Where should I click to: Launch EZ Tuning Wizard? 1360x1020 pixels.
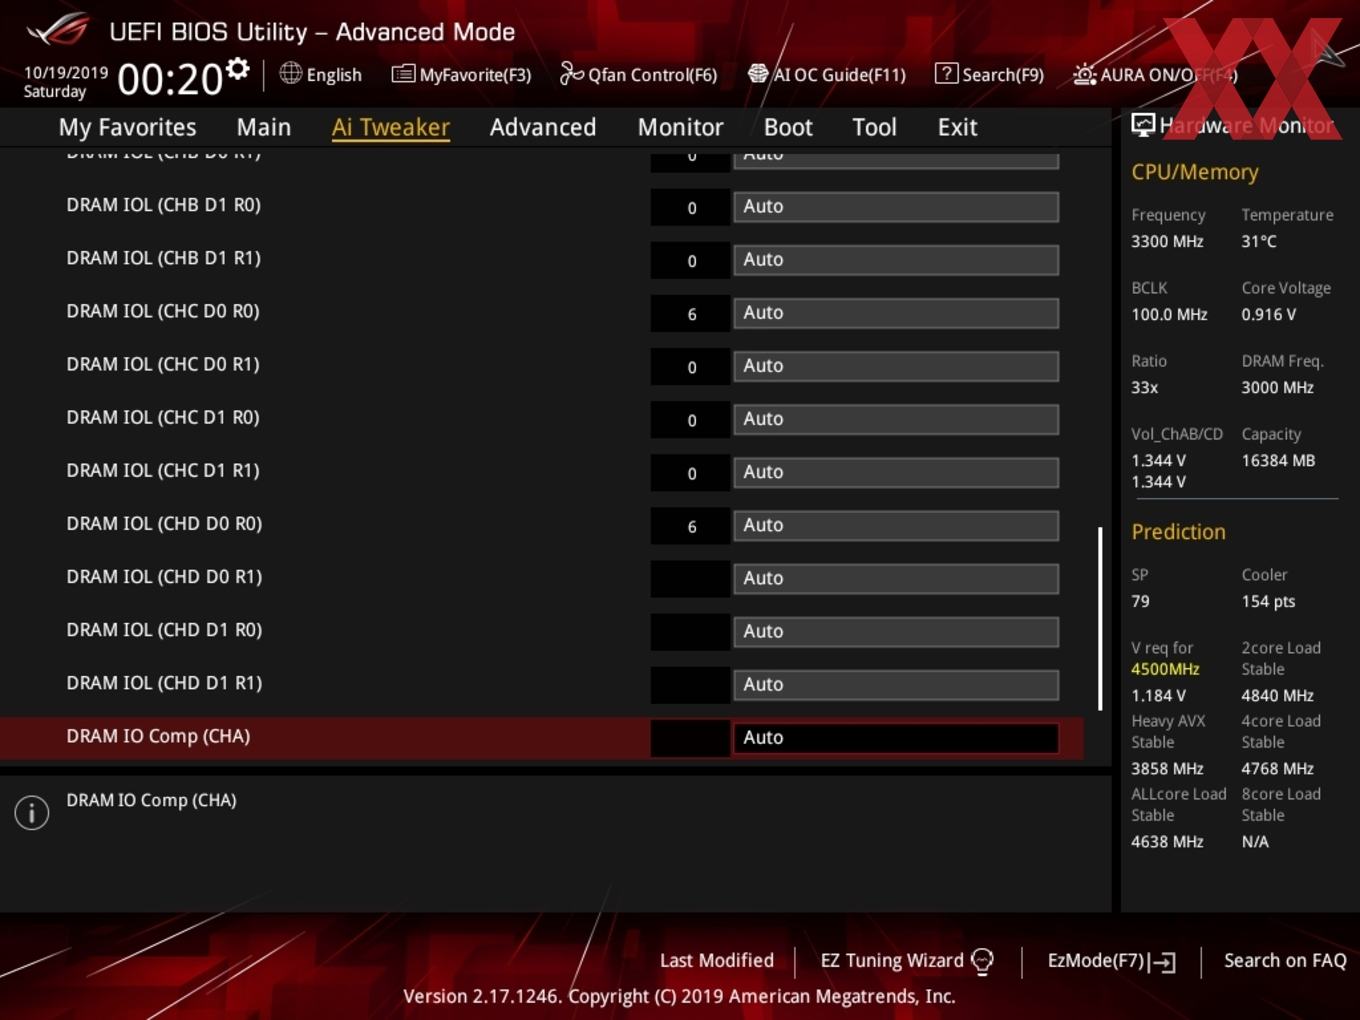[x=907, y=961]
